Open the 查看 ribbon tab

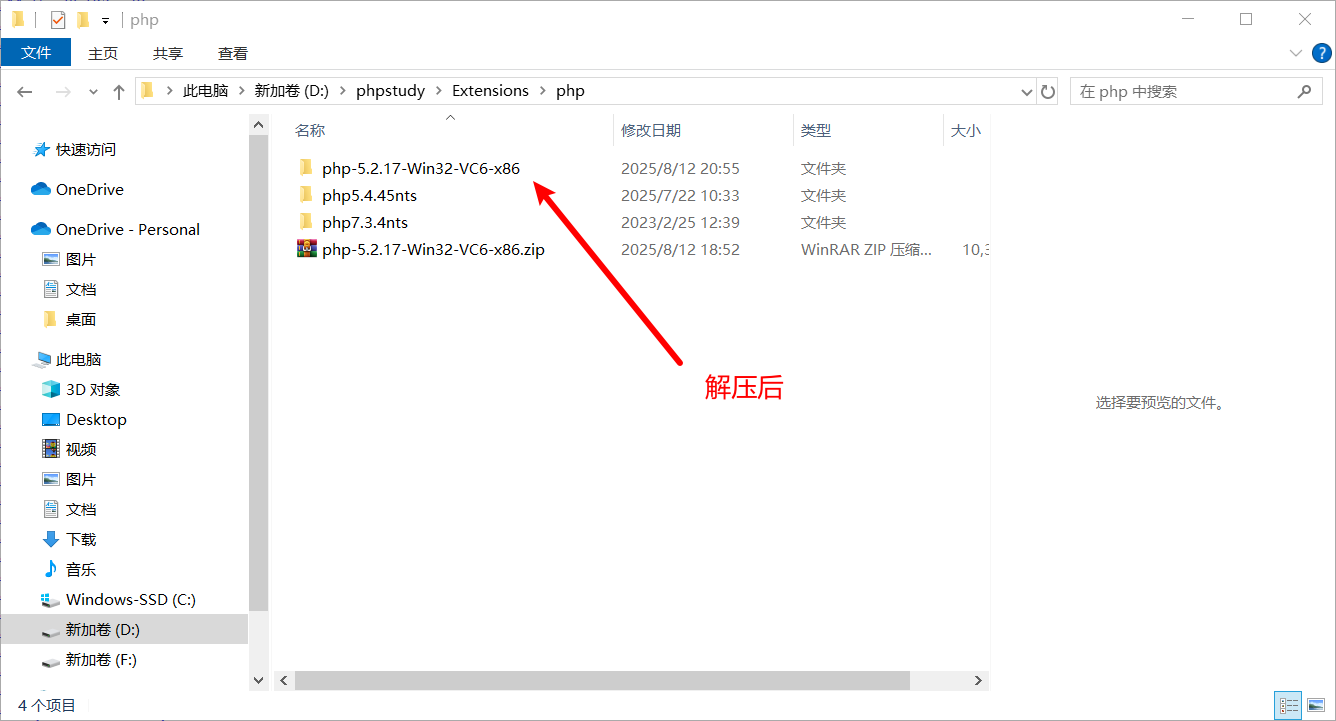(x=232, y=53)
